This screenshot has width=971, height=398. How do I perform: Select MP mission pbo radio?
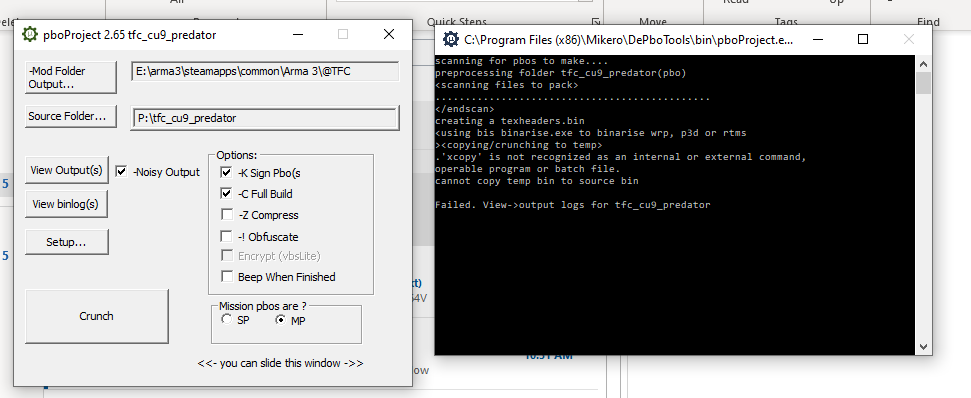point(281,320)
